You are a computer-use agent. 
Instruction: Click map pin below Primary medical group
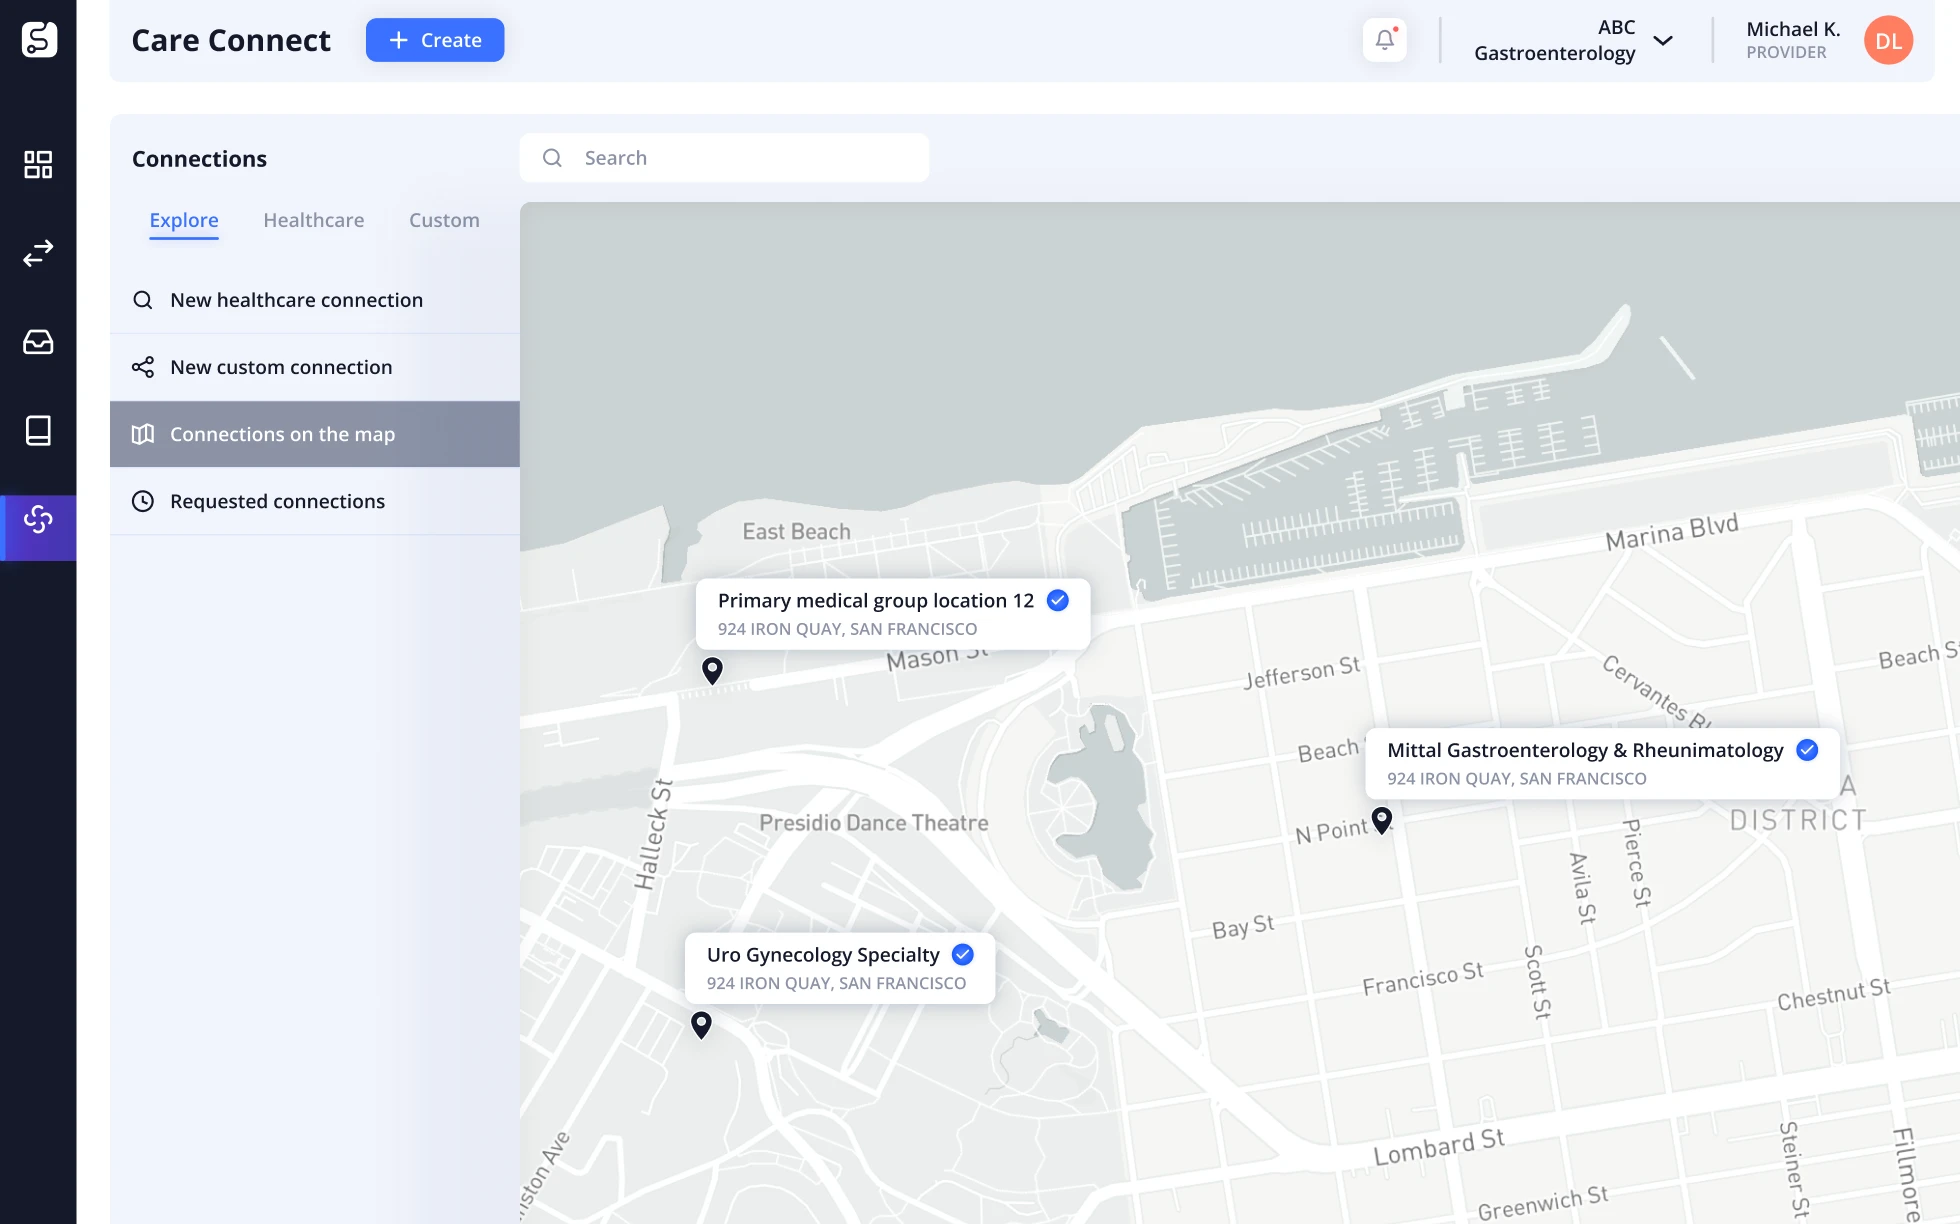click(712, 670)
